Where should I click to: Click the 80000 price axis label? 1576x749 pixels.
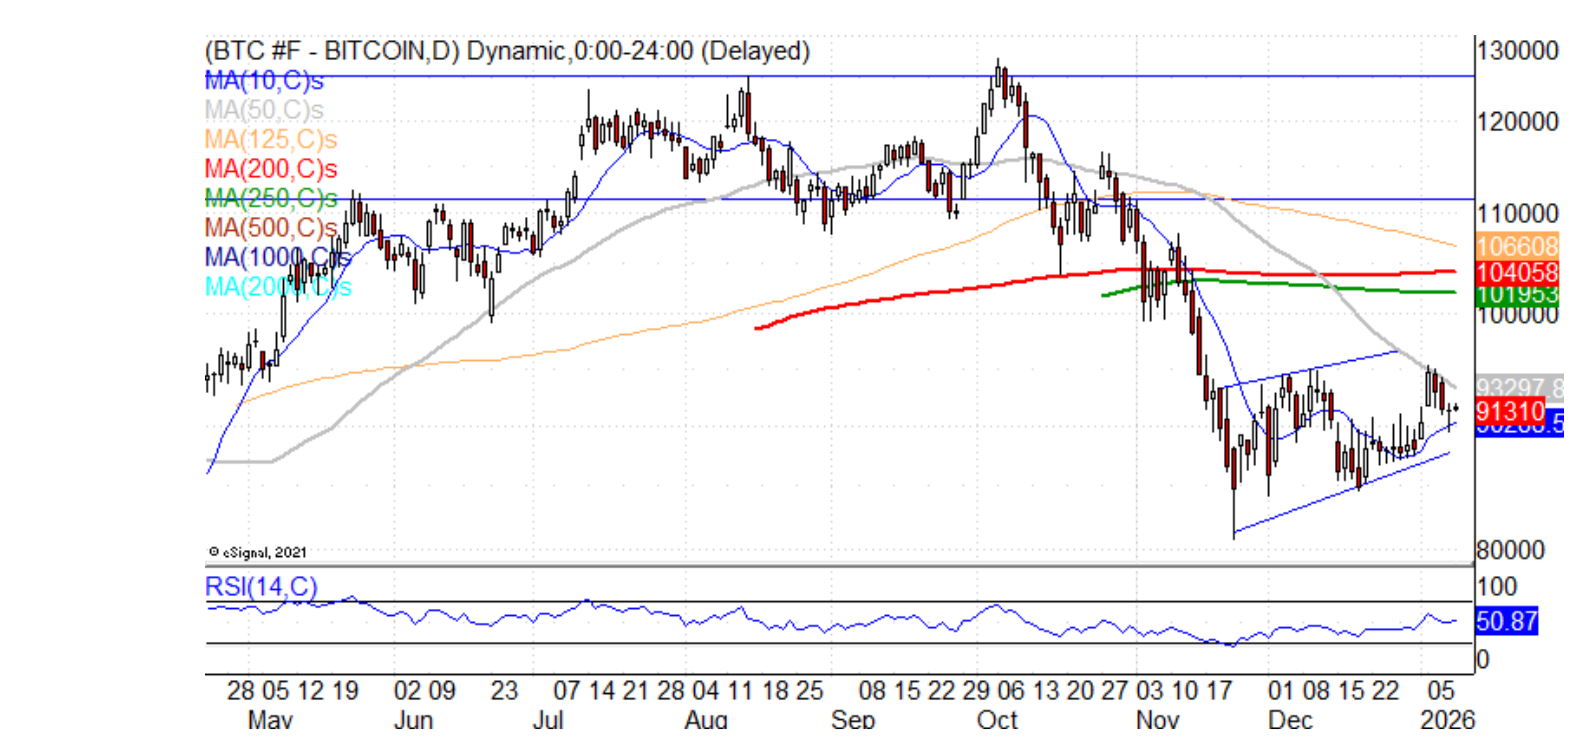(1510, 550)
